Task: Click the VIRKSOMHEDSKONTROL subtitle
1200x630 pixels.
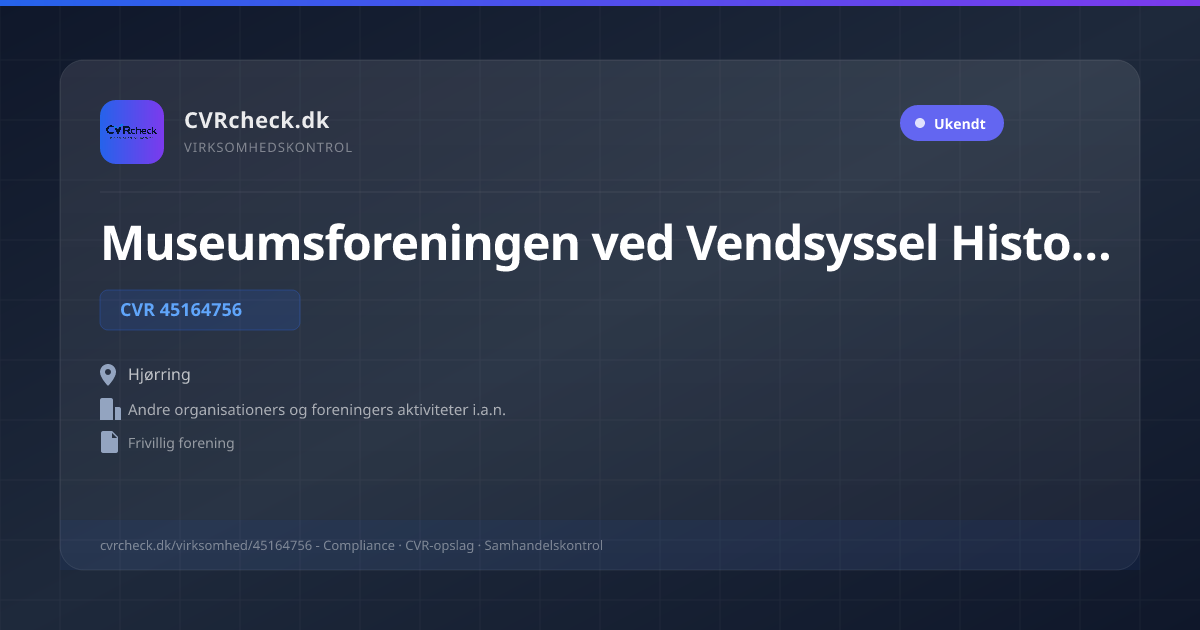Action: point(268,148)
